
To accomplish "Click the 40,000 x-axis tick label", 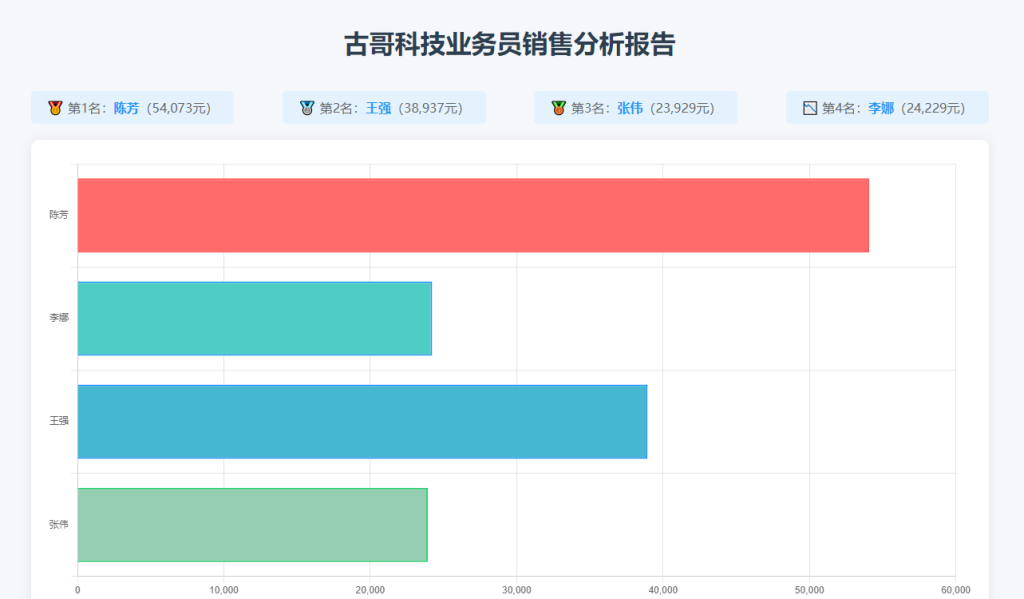I will tap(663, 590).
